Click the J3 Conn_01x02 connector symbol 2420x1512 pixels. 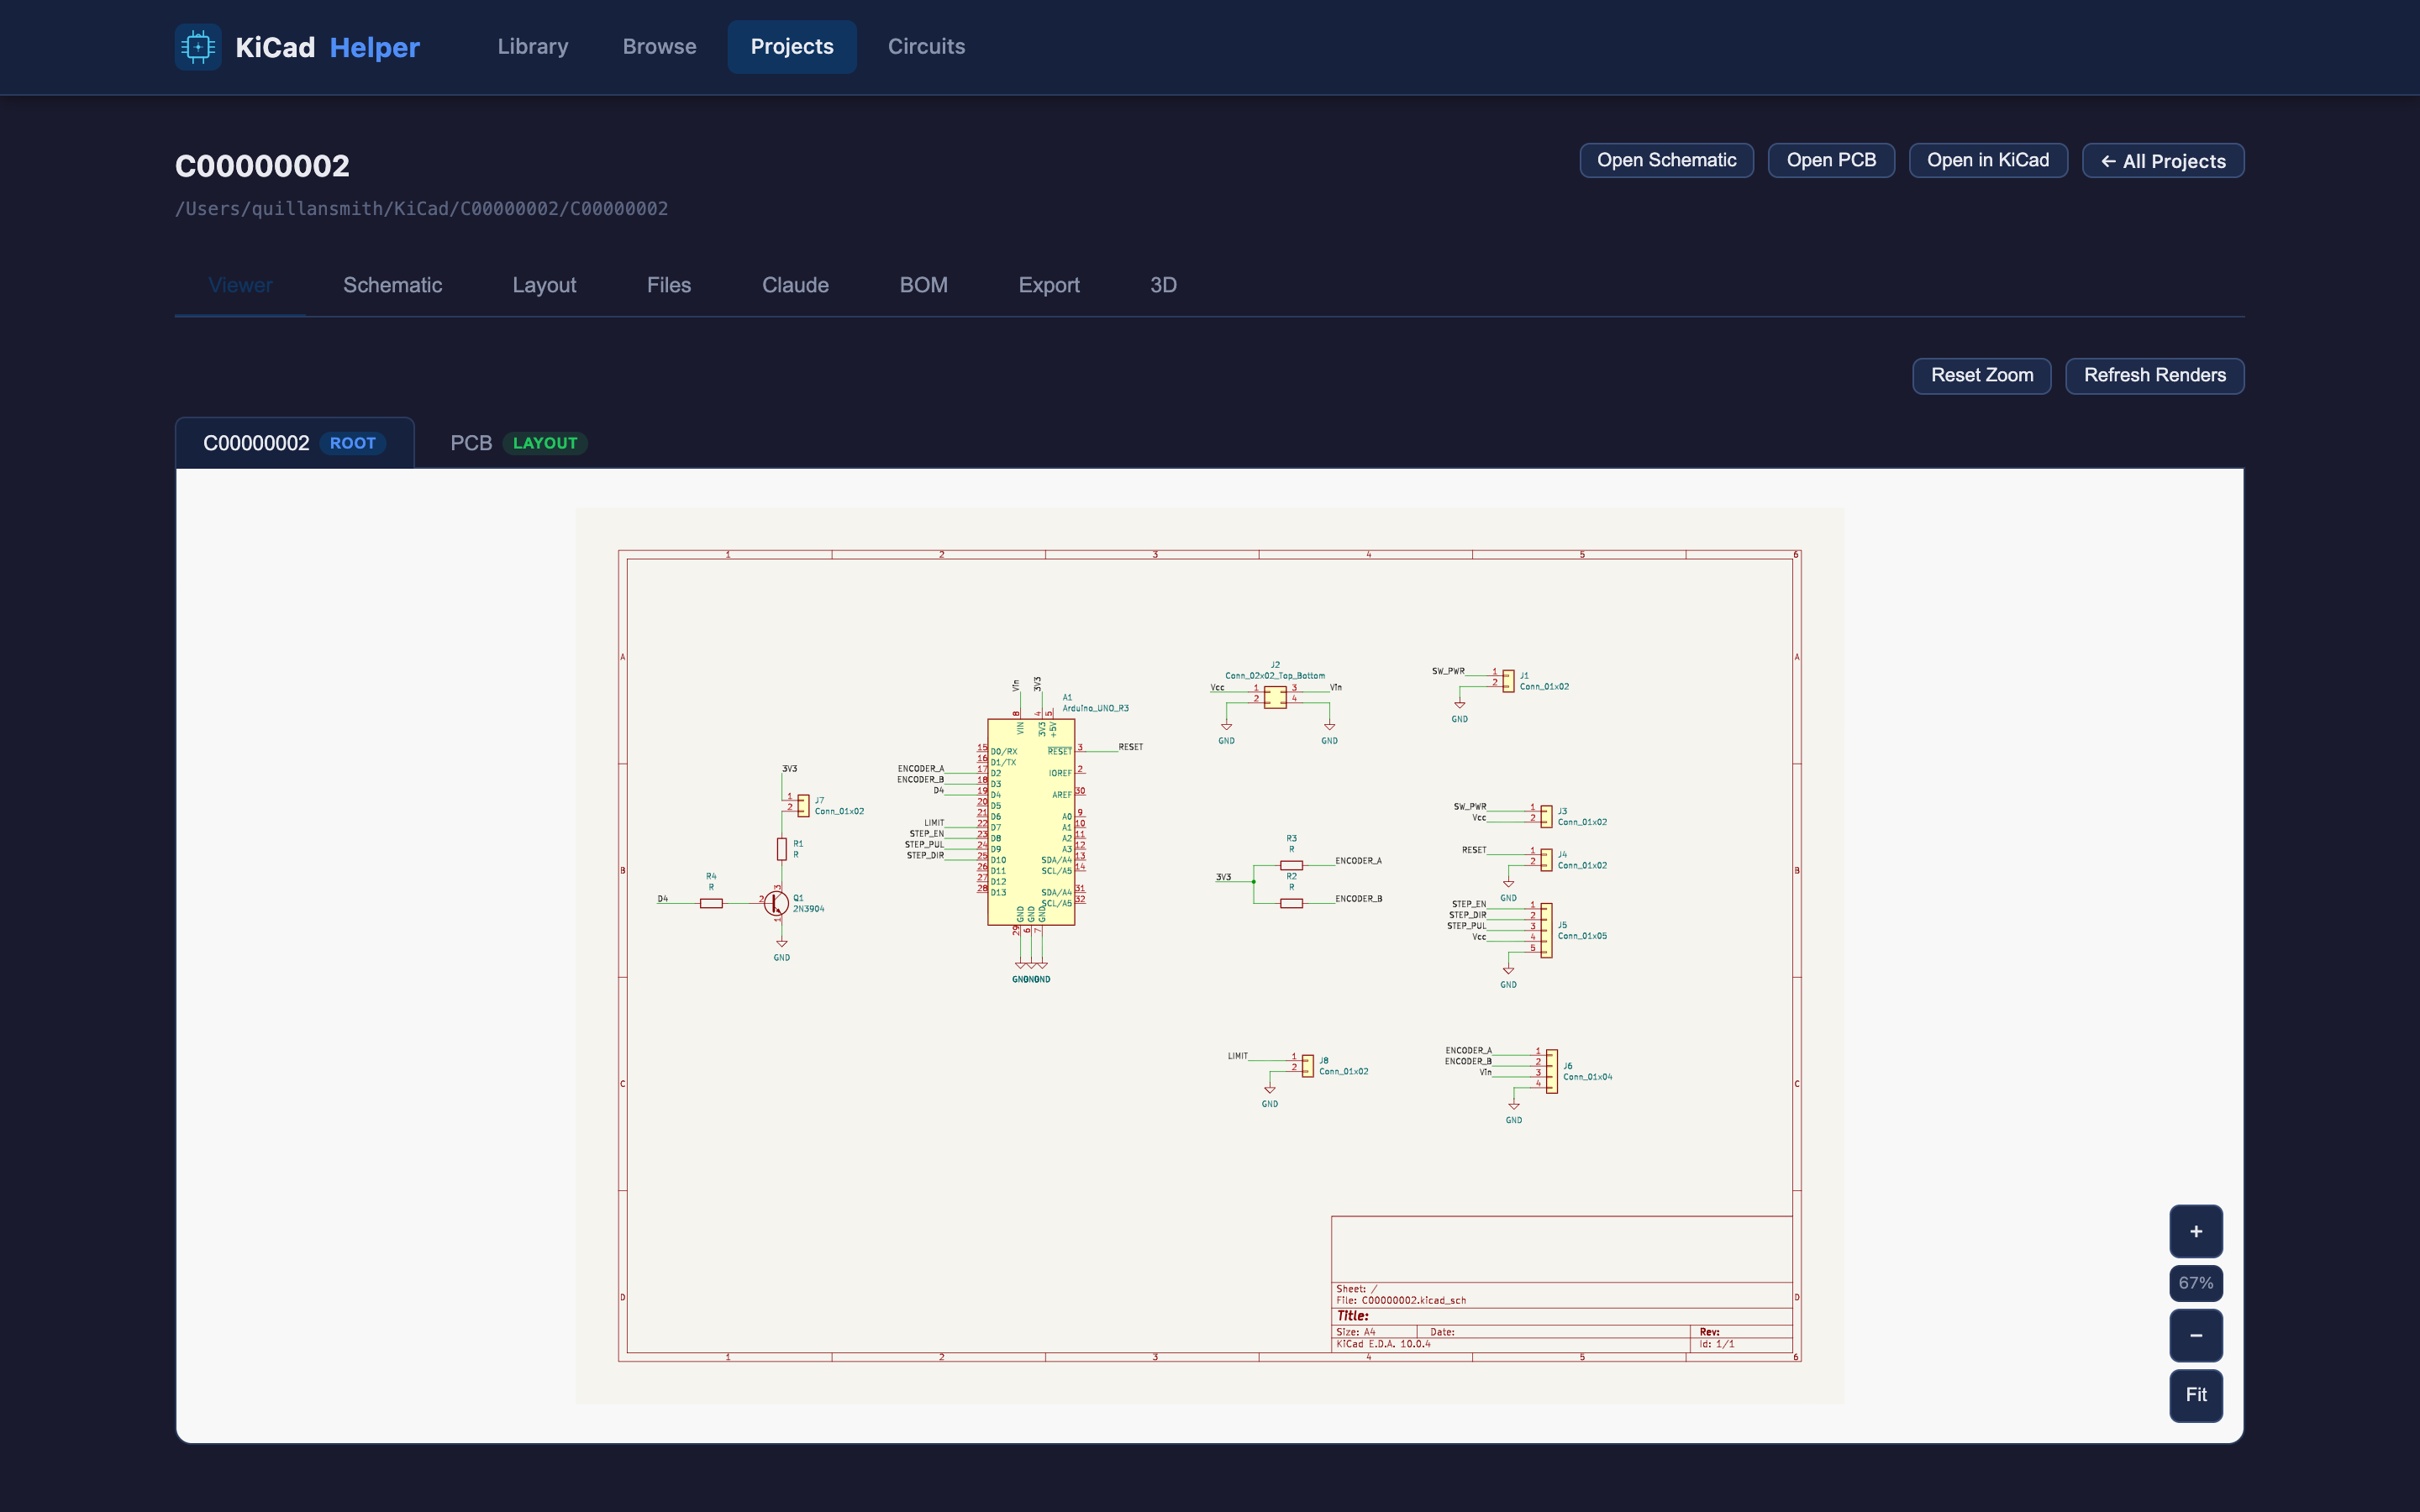[x=1546, y=816]
